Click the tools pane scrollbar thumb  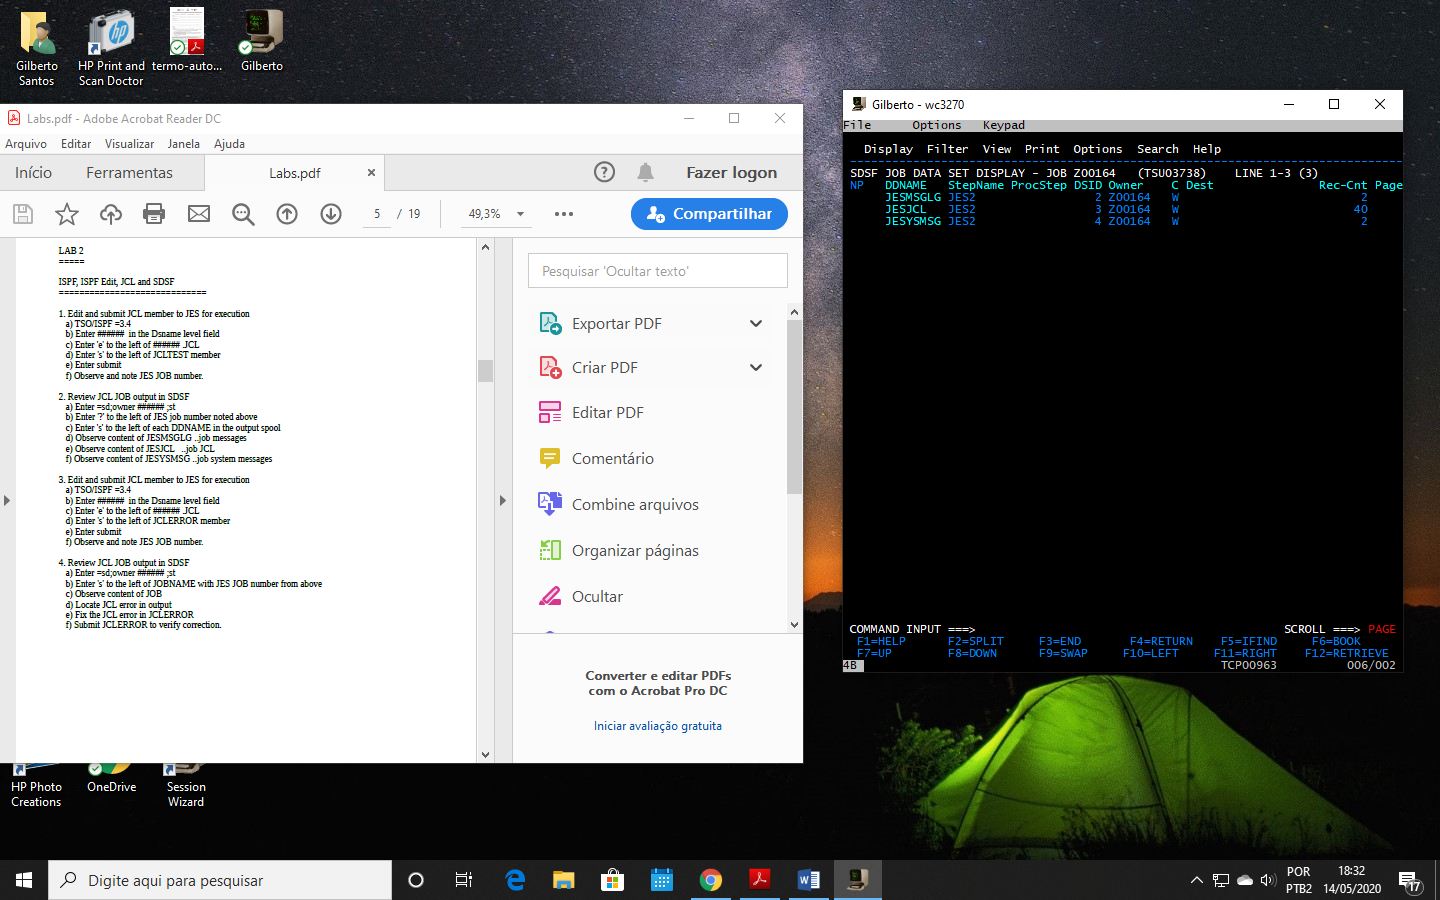(x=794, y=407)
